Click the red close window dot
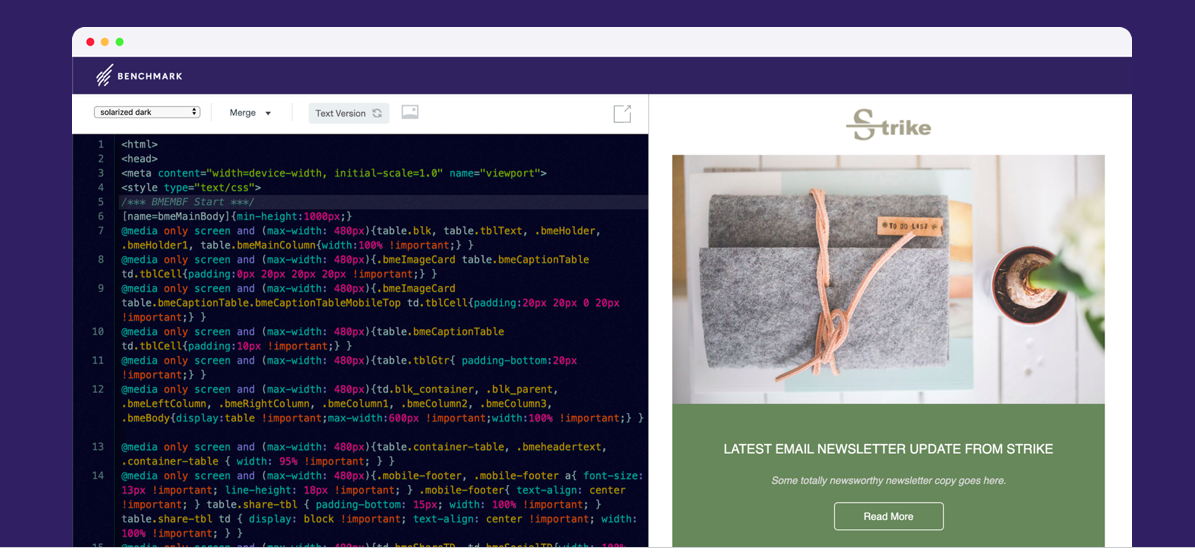The width and height of the screenshot is (1195, 553). click(91, 42)
